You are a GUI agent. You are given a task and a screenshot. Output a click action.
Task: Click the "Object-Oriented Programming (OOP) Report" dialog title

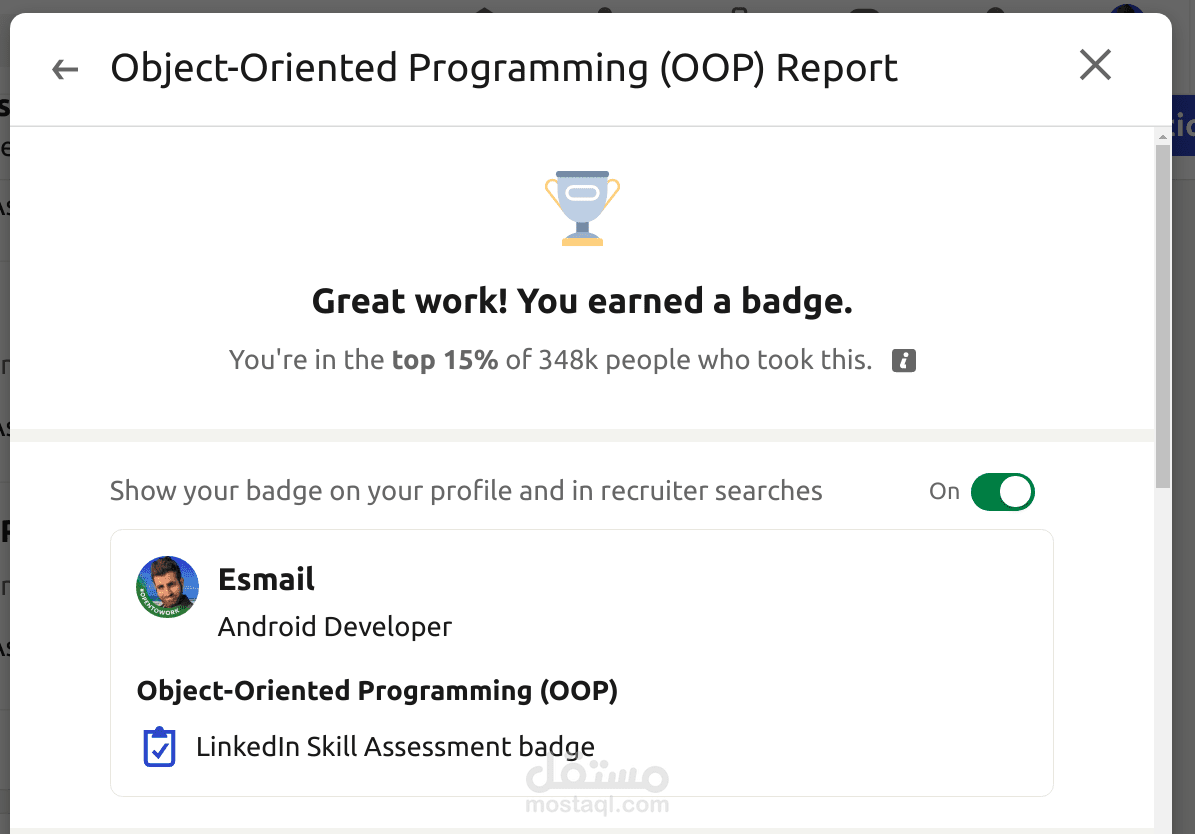[x=504, y=68]
